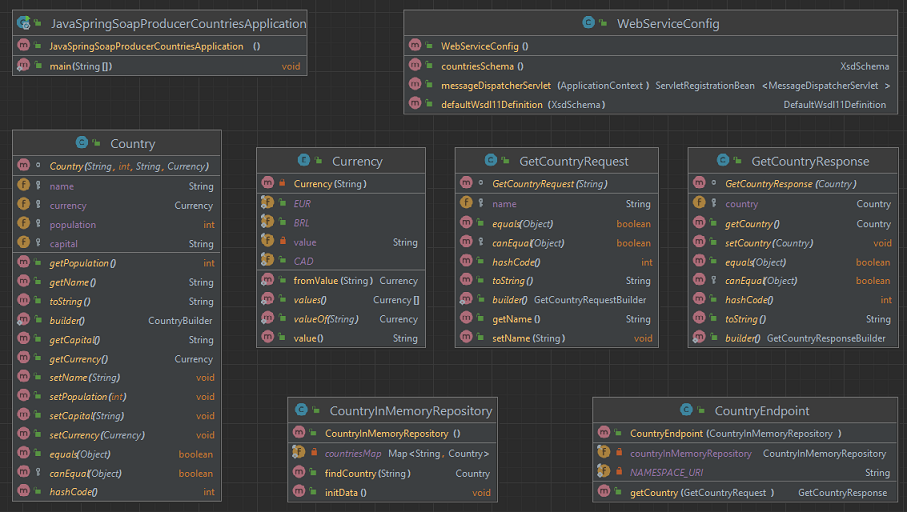Click the class icon beside CountryInMemoryRepository title
This screenshot has width=907, height=512.
(x=301, y=410)
